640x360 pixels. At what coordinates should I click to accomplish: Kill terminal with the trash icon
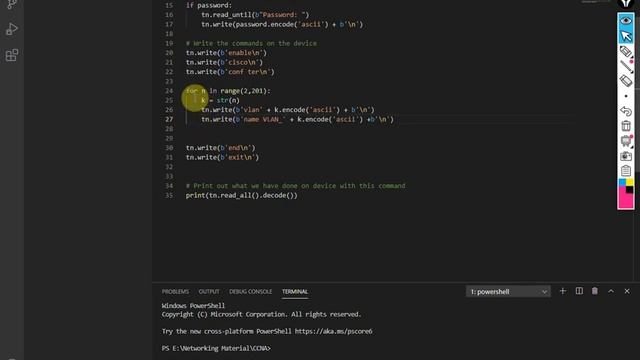pos(595,291)
